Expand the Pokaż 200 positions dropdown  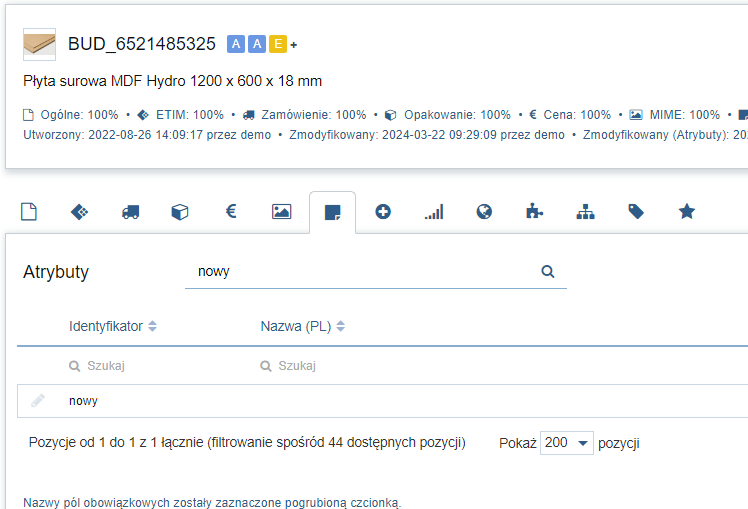567,443
